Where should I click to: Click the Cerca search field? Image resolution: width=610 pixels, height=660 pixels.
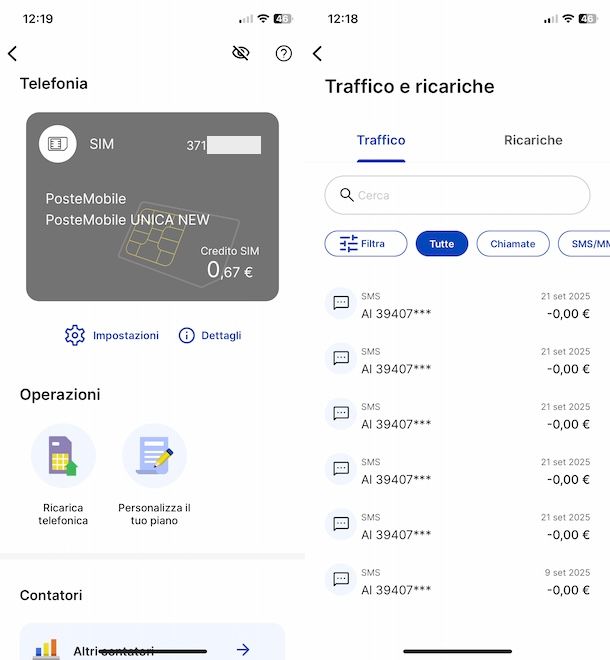[x=457, y=195]
